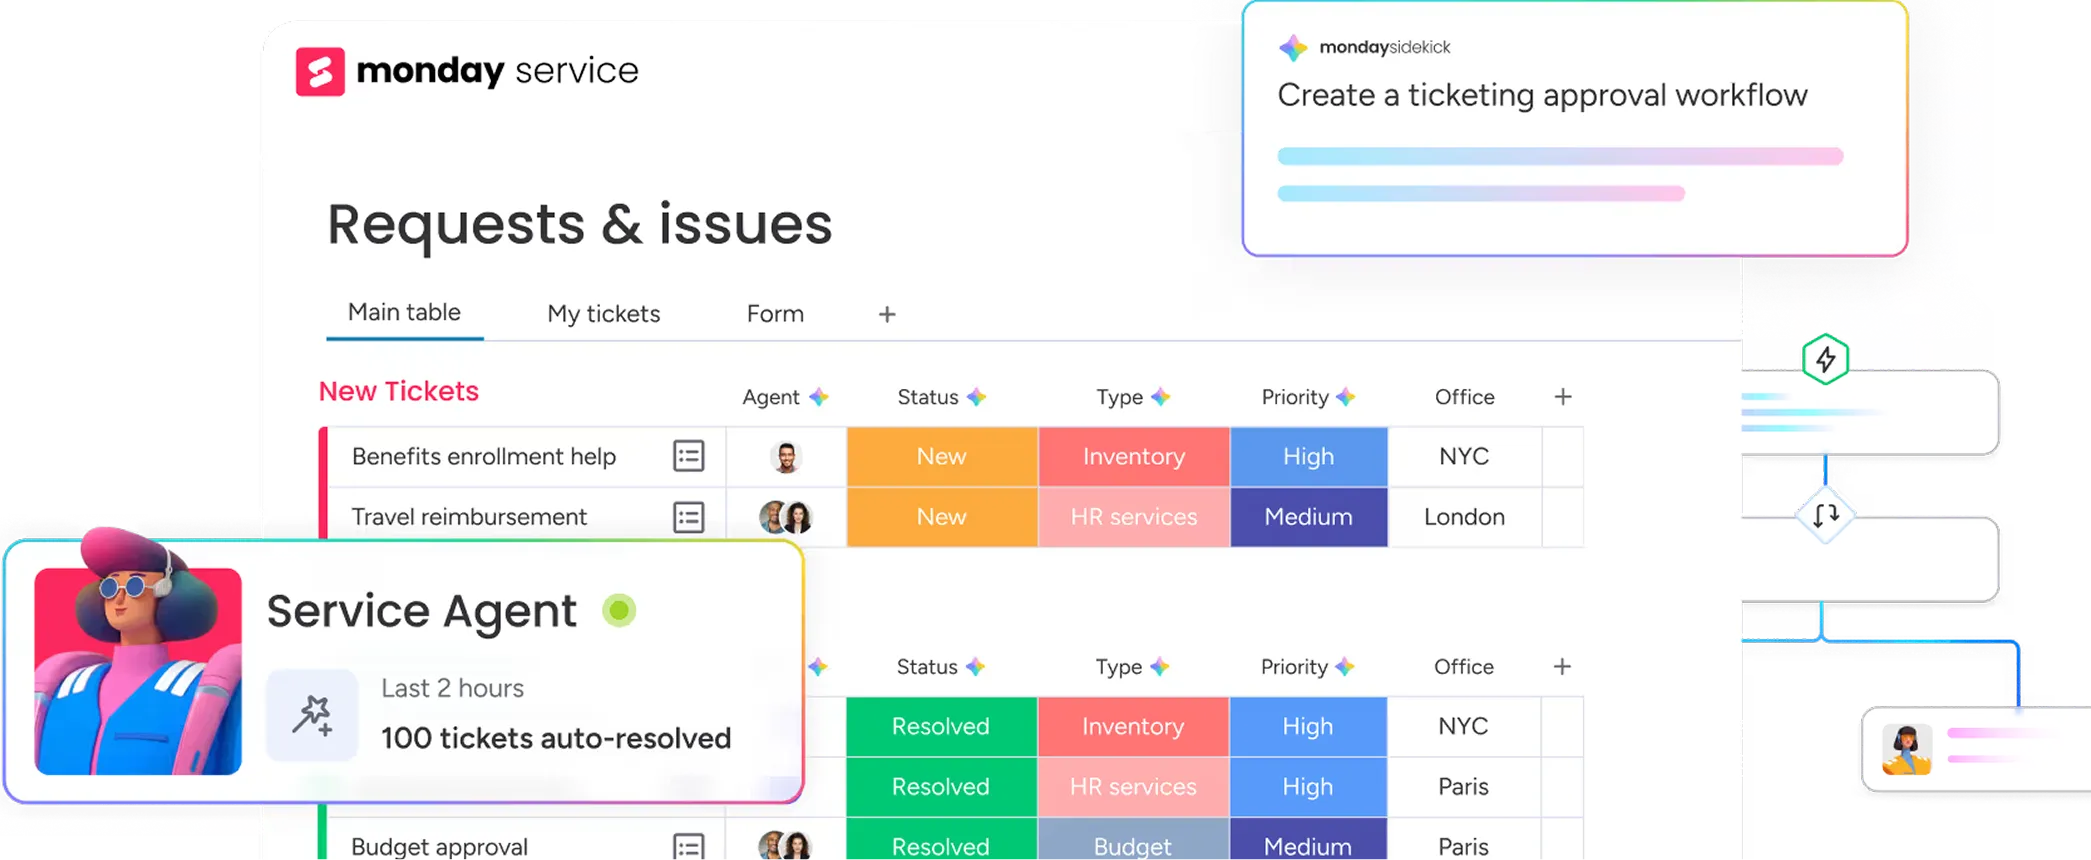Image resolution: width=2091 pixels, height=860 pixels.
Task: Add a column to the New Tickets group
Action: (x=1563, y=397)
